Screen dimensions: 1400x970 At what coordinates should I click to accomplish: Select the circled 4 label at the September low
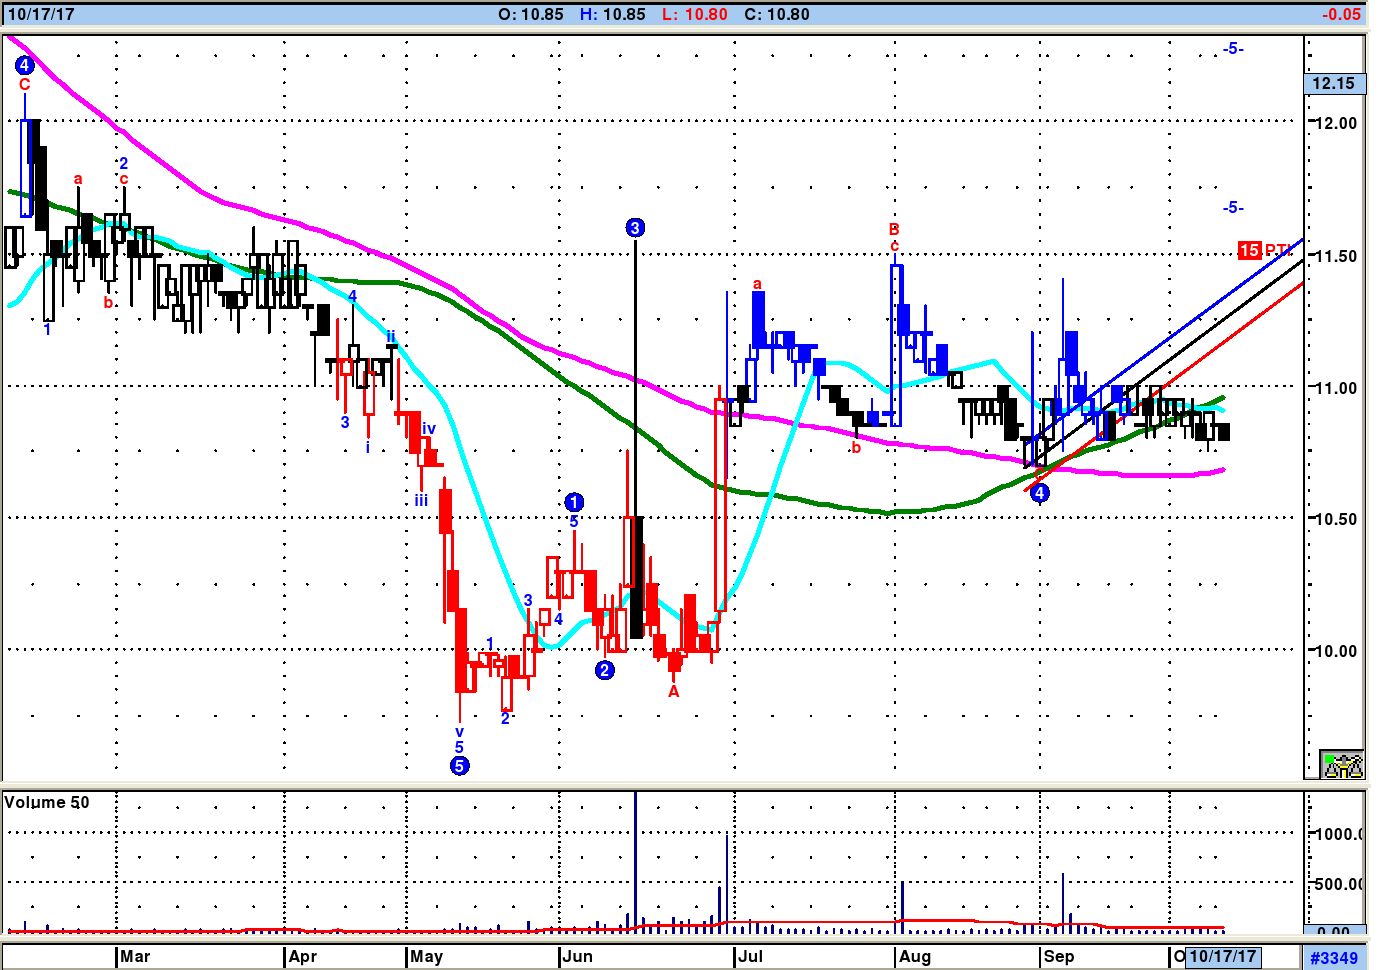1040,492
